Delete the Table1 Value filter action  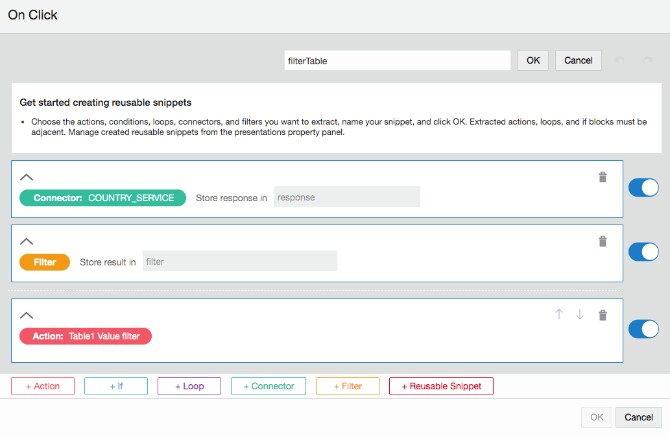602,315
